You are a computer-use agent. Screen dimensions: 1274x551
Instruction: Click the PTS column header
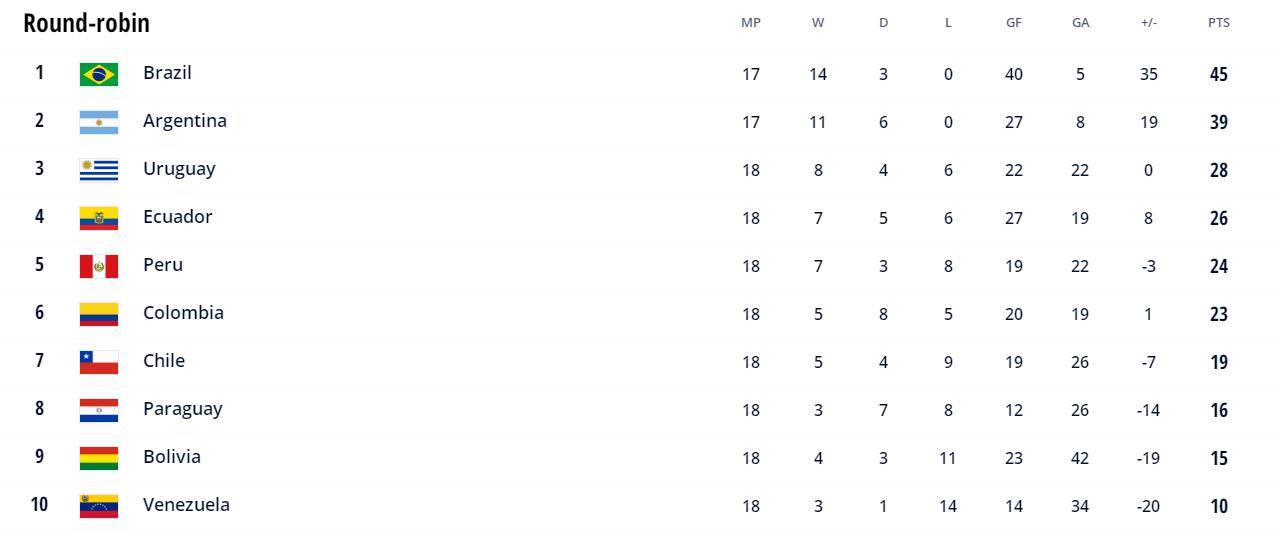[1219, 23]
